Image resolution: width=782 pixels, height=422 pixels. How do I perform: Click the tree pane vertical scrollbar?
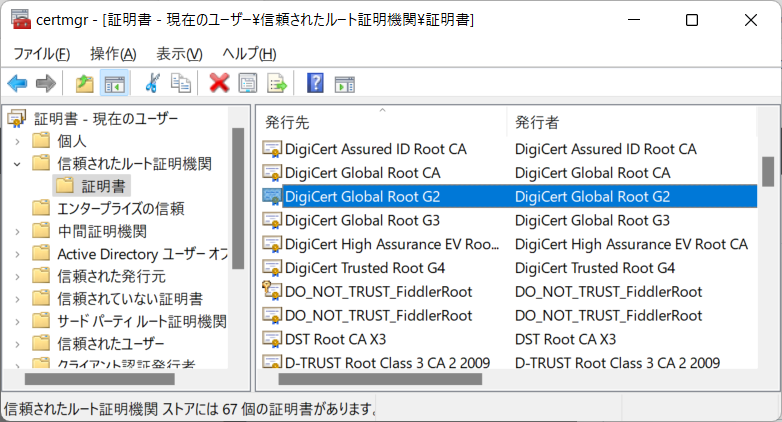[238, 199]
